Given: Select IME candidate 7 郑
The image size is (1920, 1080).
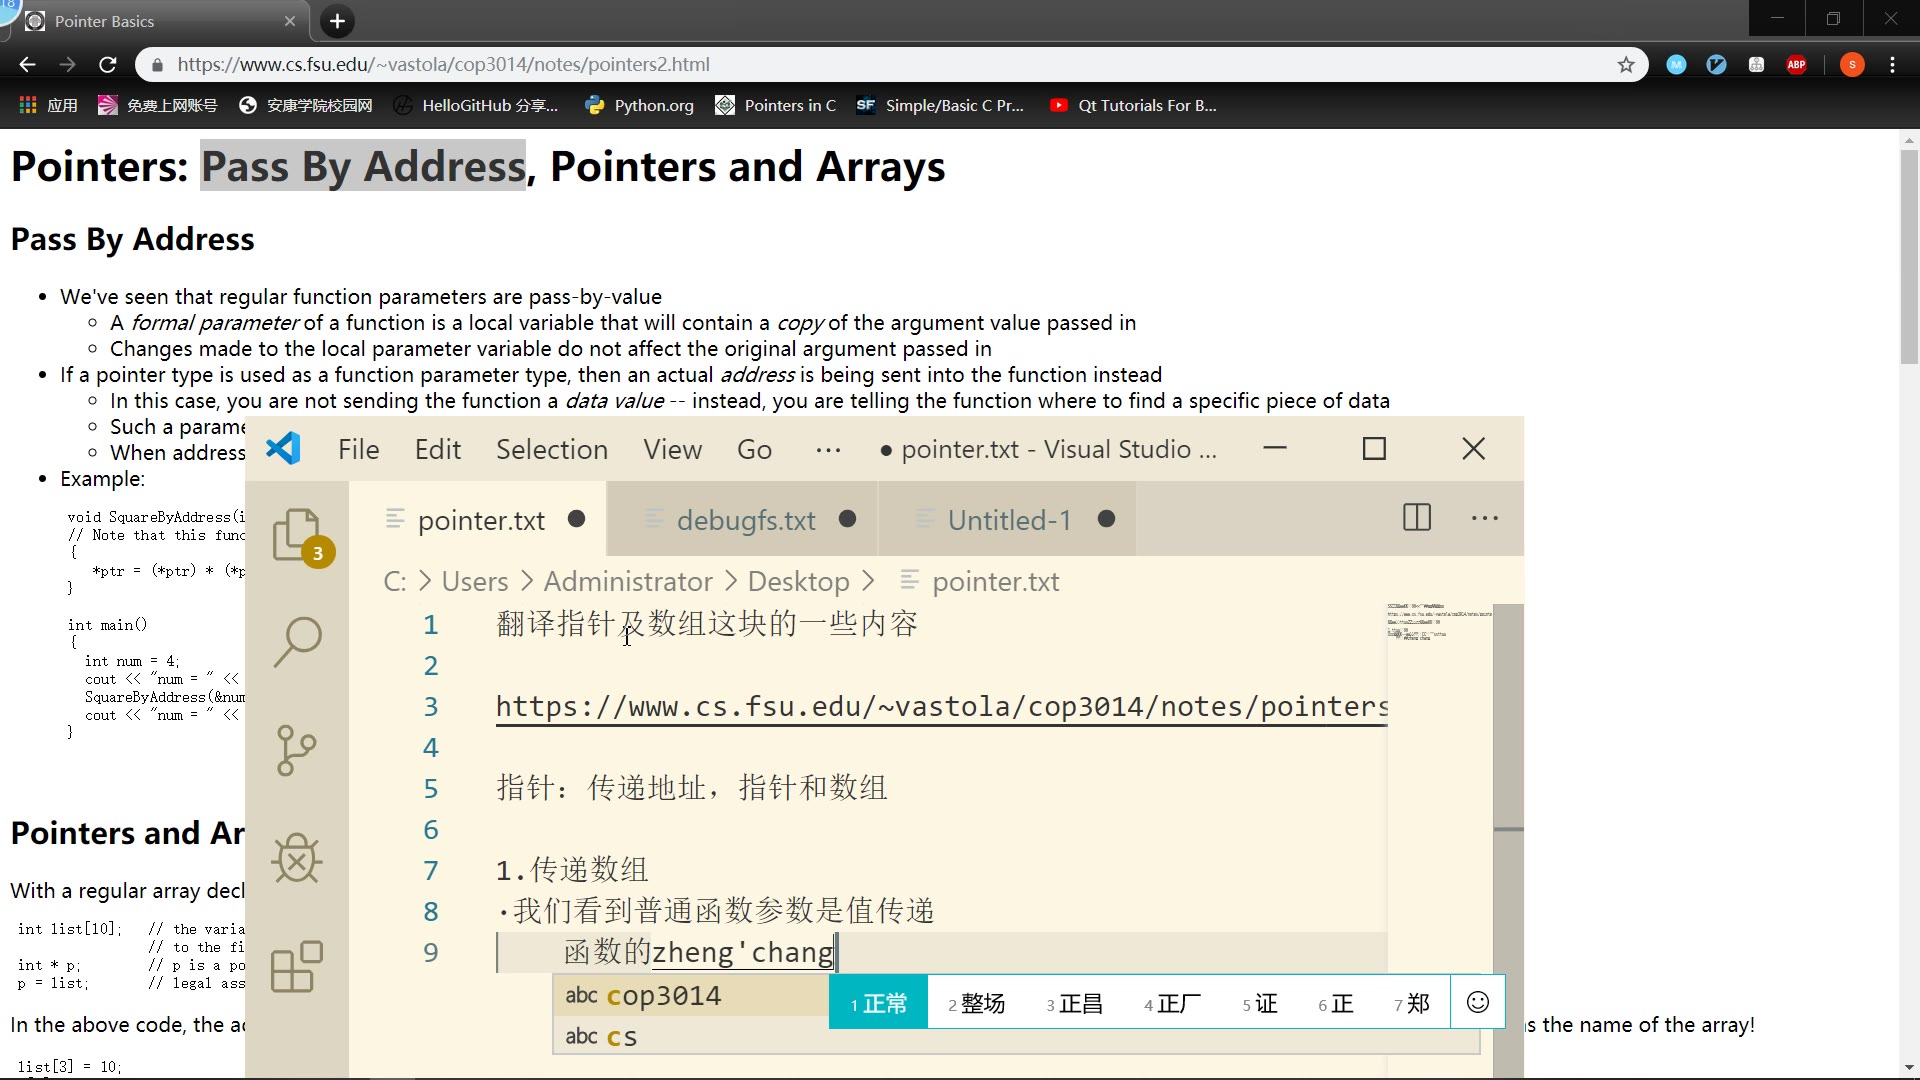Looking at the screenshot, I should pos(1411,1003).
